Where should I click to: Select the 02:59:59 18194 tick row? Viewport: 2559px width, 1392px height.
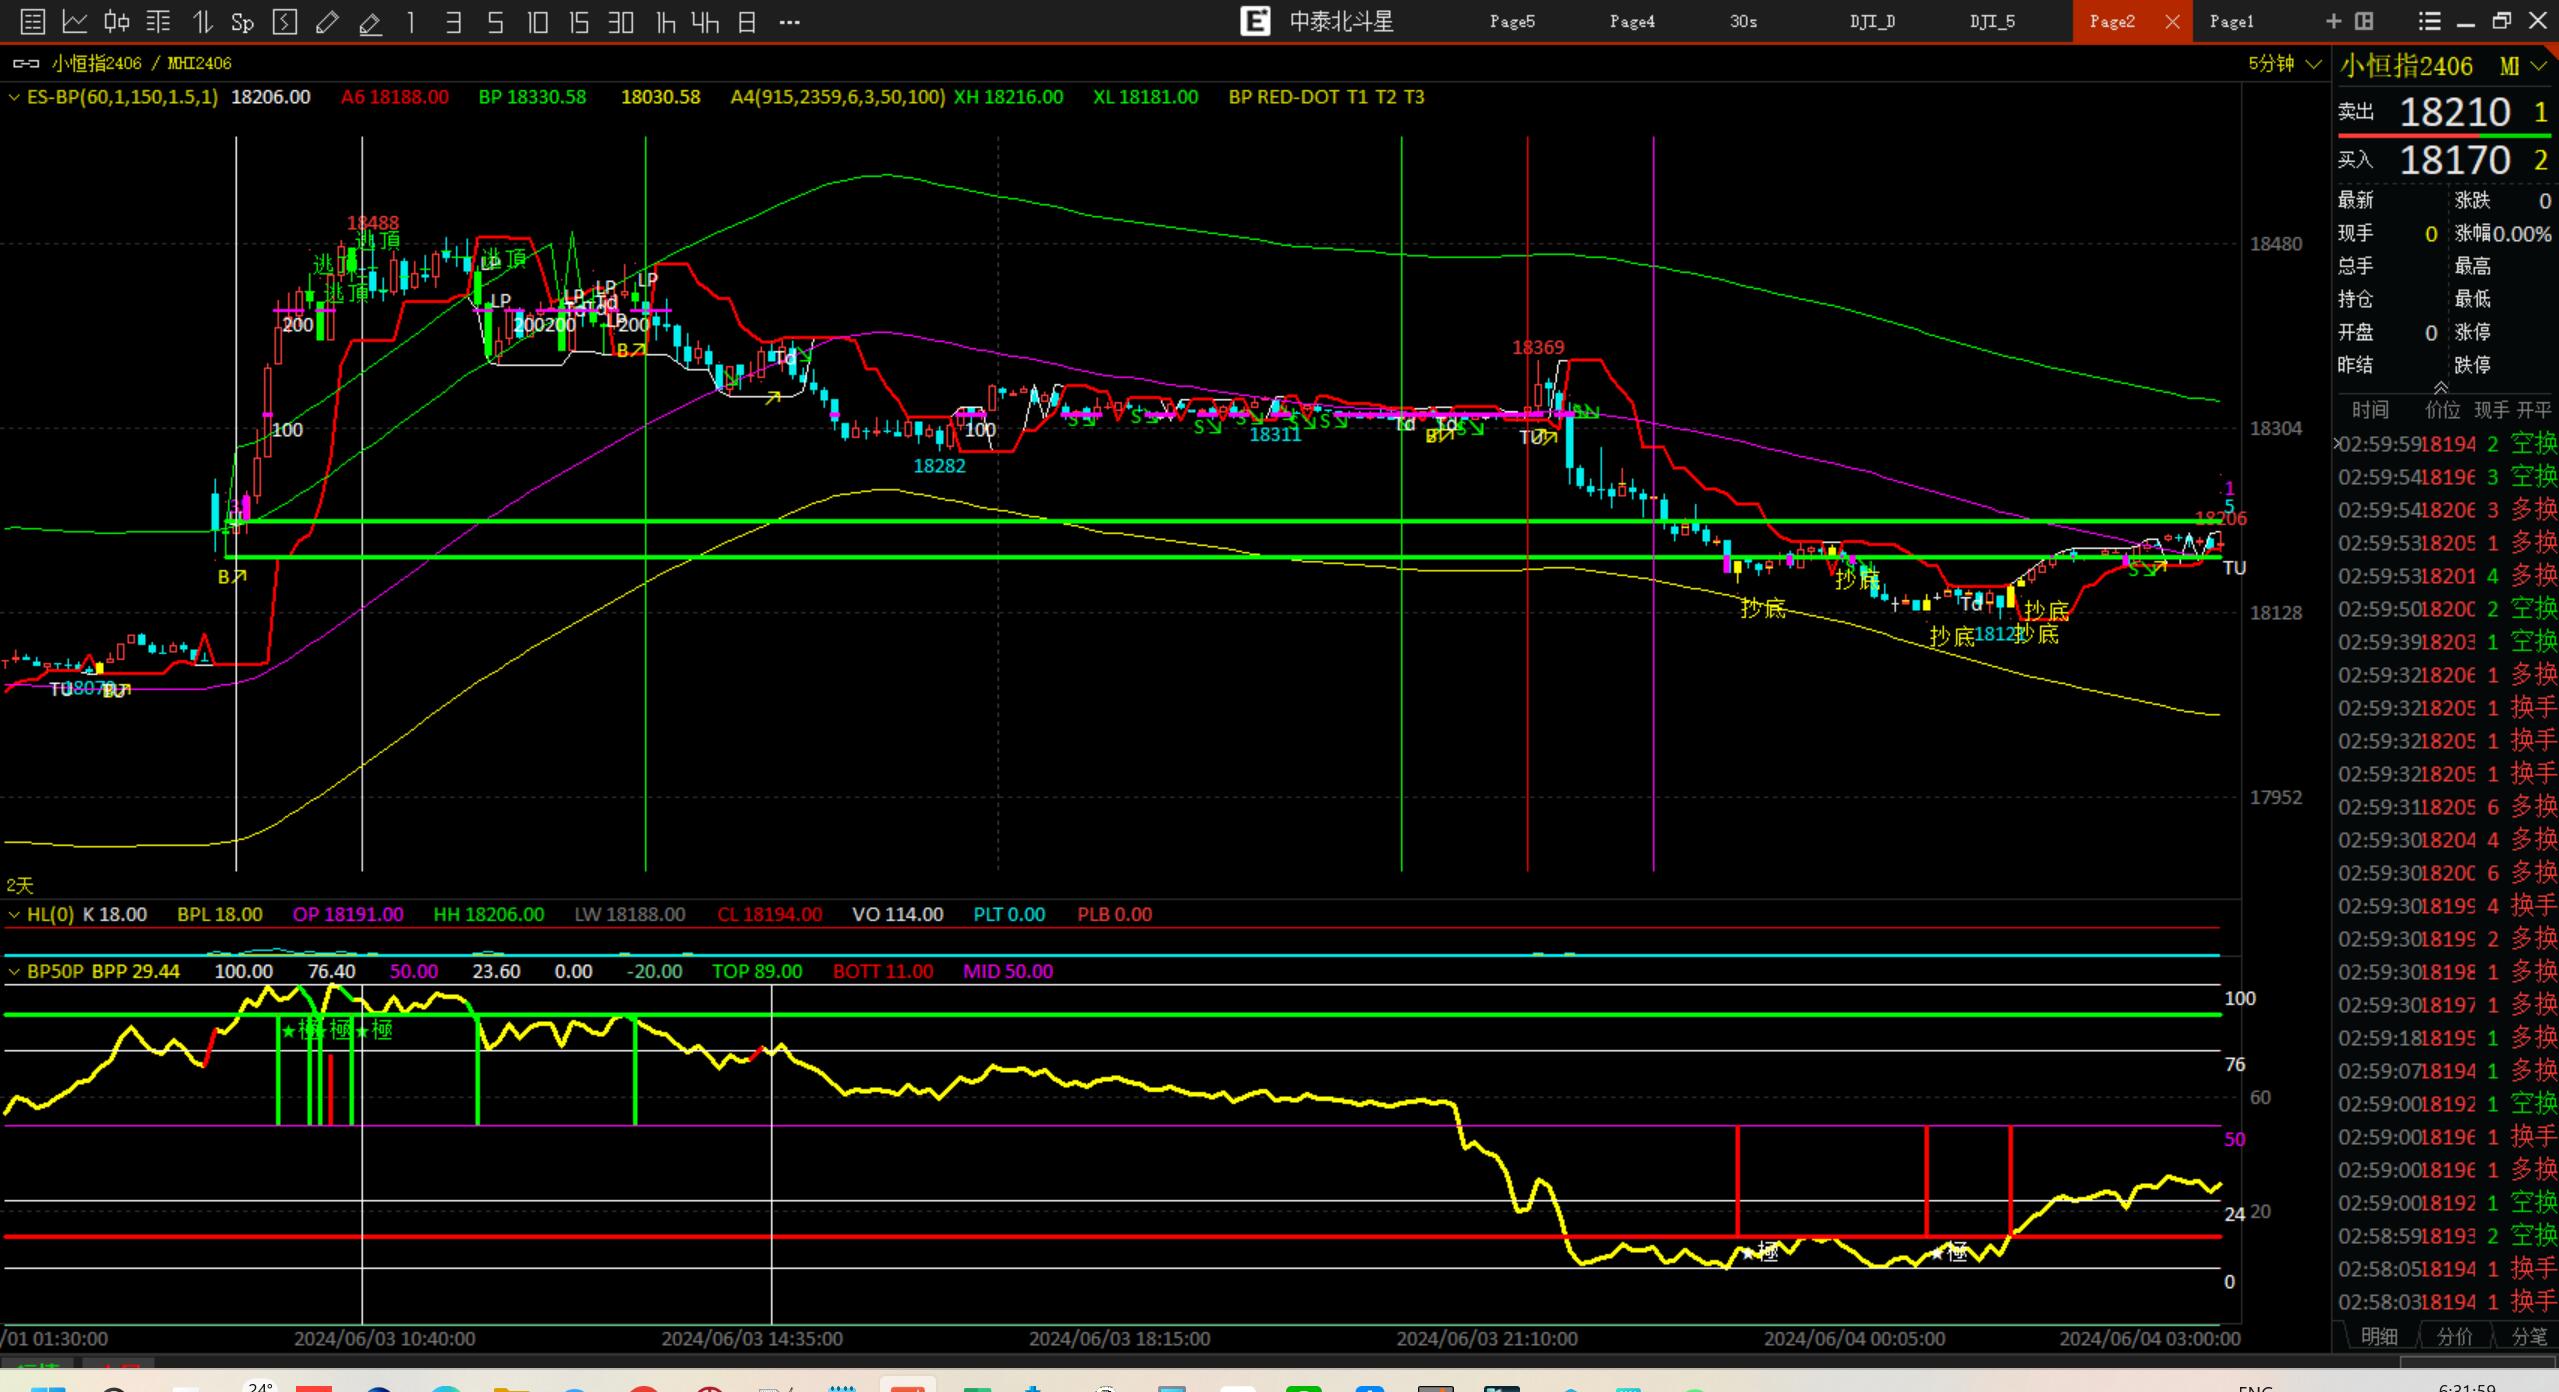[x=2446, y=444]
